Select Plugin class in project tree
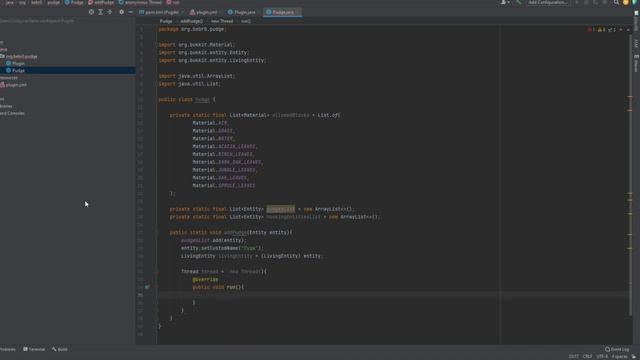Screen dimensions: 640x360 [15, 64]
